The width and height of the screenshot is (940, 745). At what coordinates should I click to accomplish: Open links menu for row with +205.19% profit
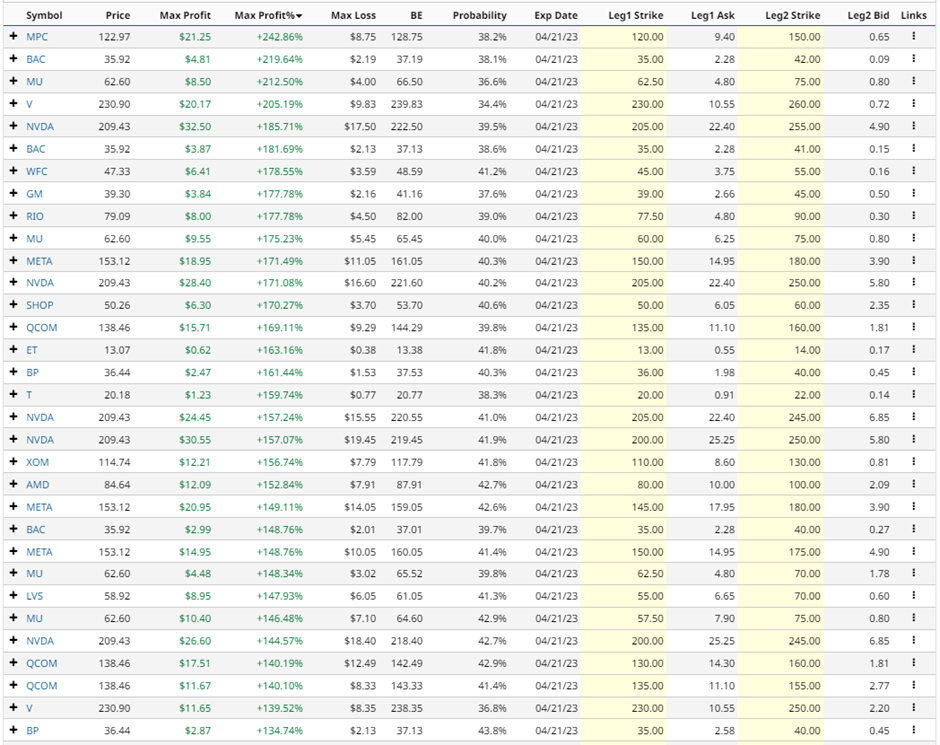[x=914, y=104]
